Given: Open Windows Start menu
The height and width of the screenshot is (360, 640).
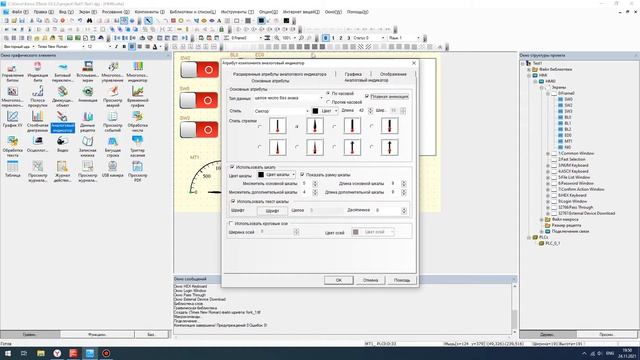Looking at the screenshot, I should coord(7,353).
